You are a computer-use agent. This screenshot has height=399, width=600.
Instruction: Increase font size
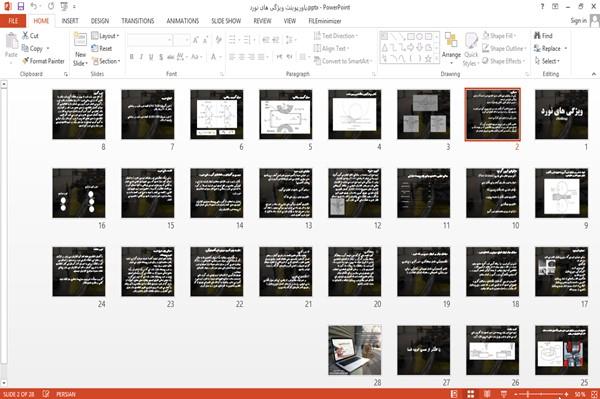[x=196, y=40]
